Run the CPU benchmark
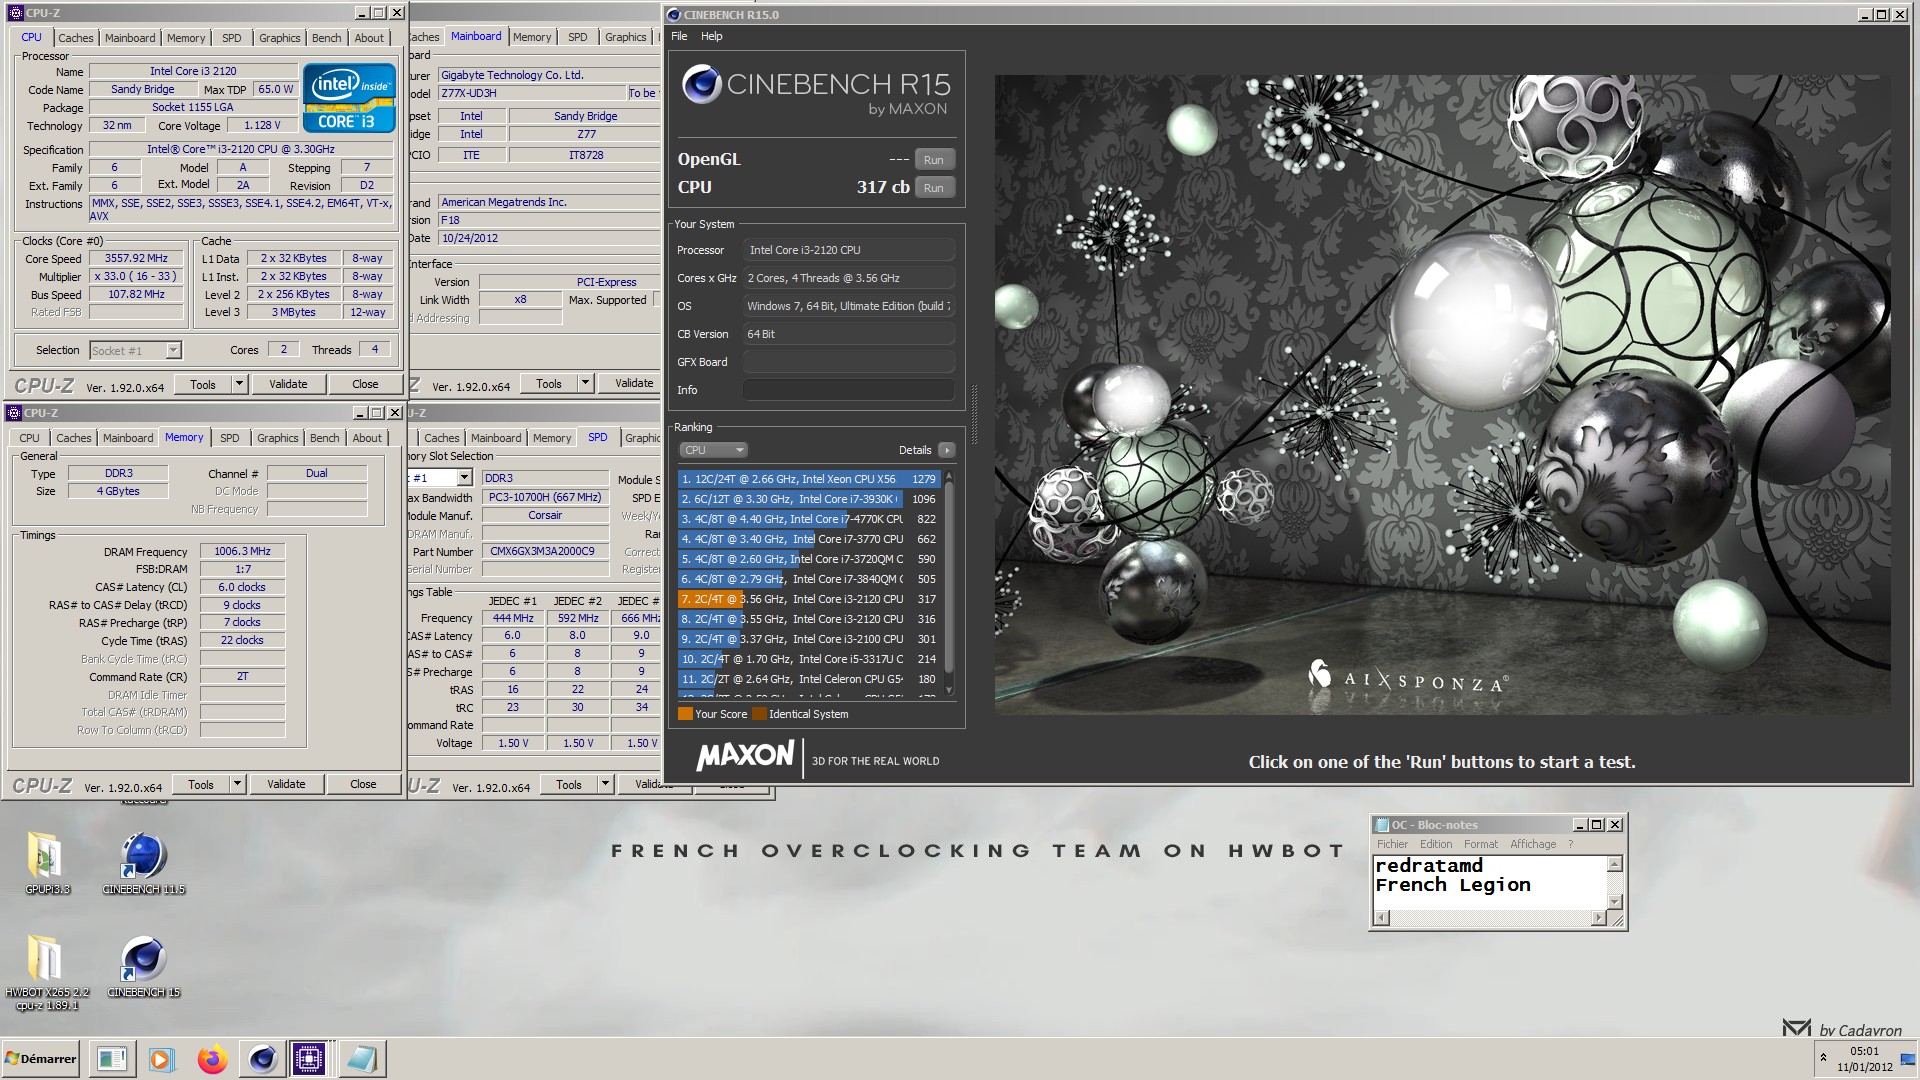This screenshot has width=1920, height=1080. pyautogui.click(x=933, y=188)
